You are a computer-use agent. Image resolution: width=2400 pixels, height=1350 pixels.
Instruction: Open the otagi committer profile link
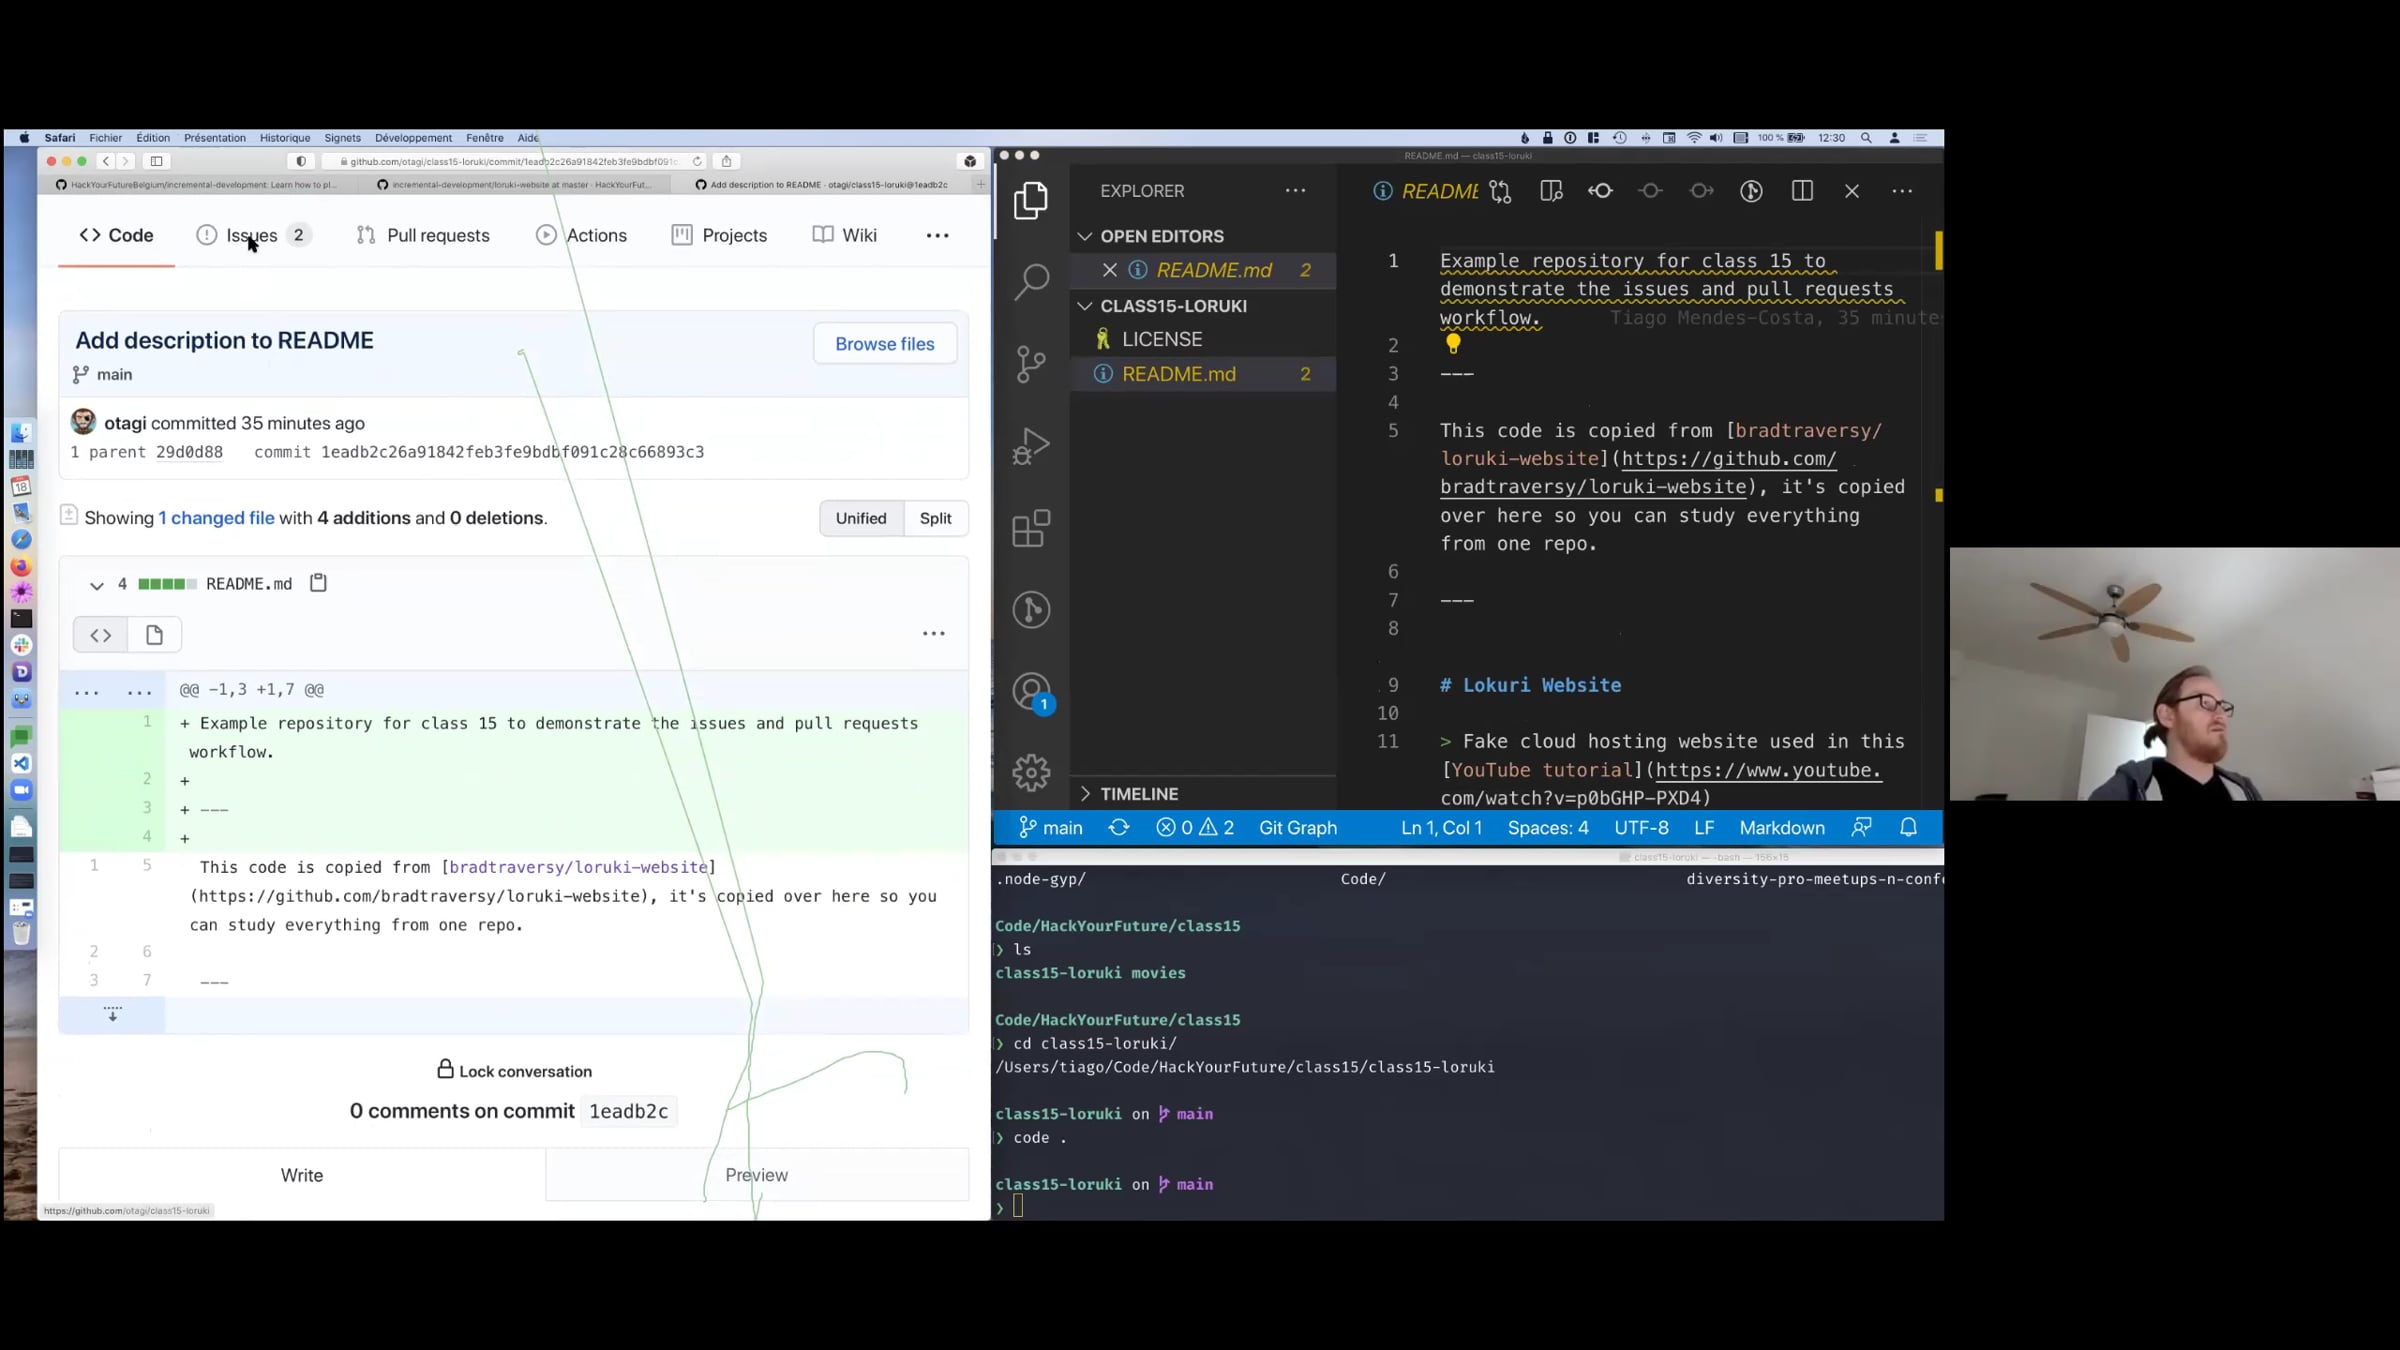[x=125, y=423]
